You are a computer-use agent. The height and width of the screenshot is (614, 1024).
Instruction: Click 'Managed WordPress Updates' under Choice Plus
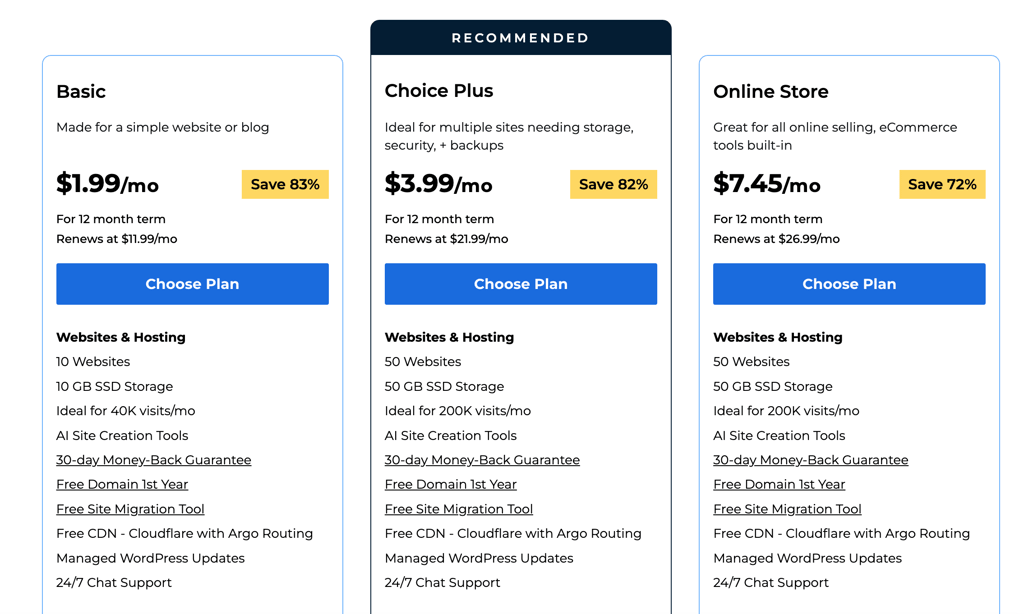(479, 558)
